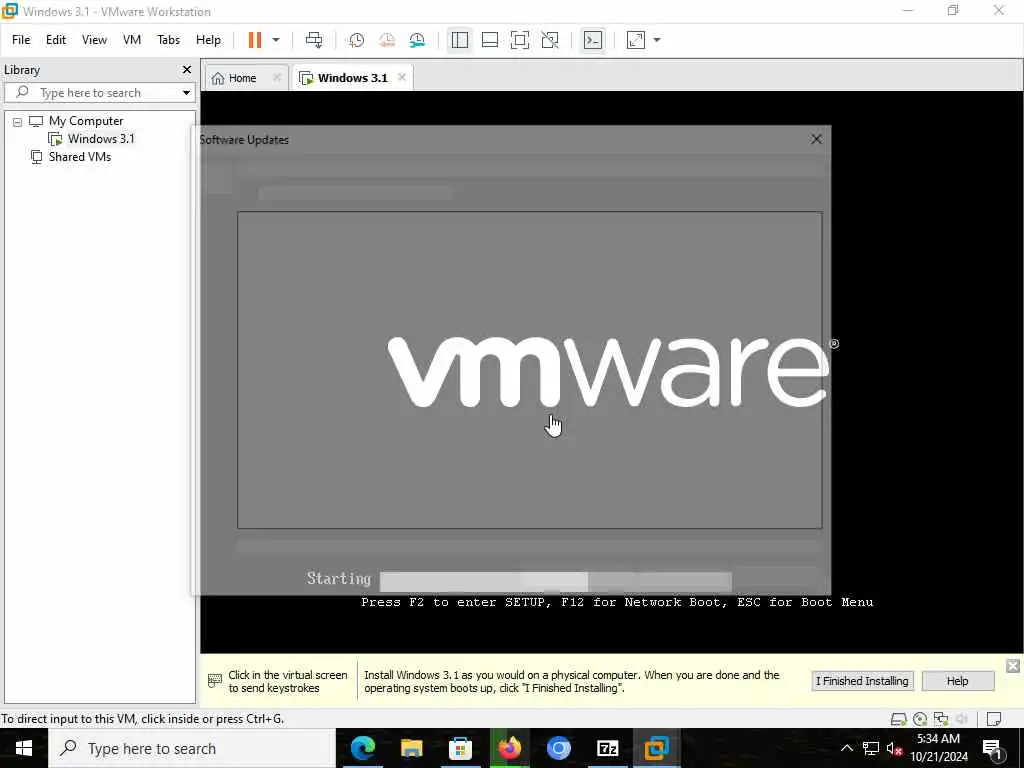Open the power options dropdown arrow next to pause
1024x768 pixels.
coord(276,40)
